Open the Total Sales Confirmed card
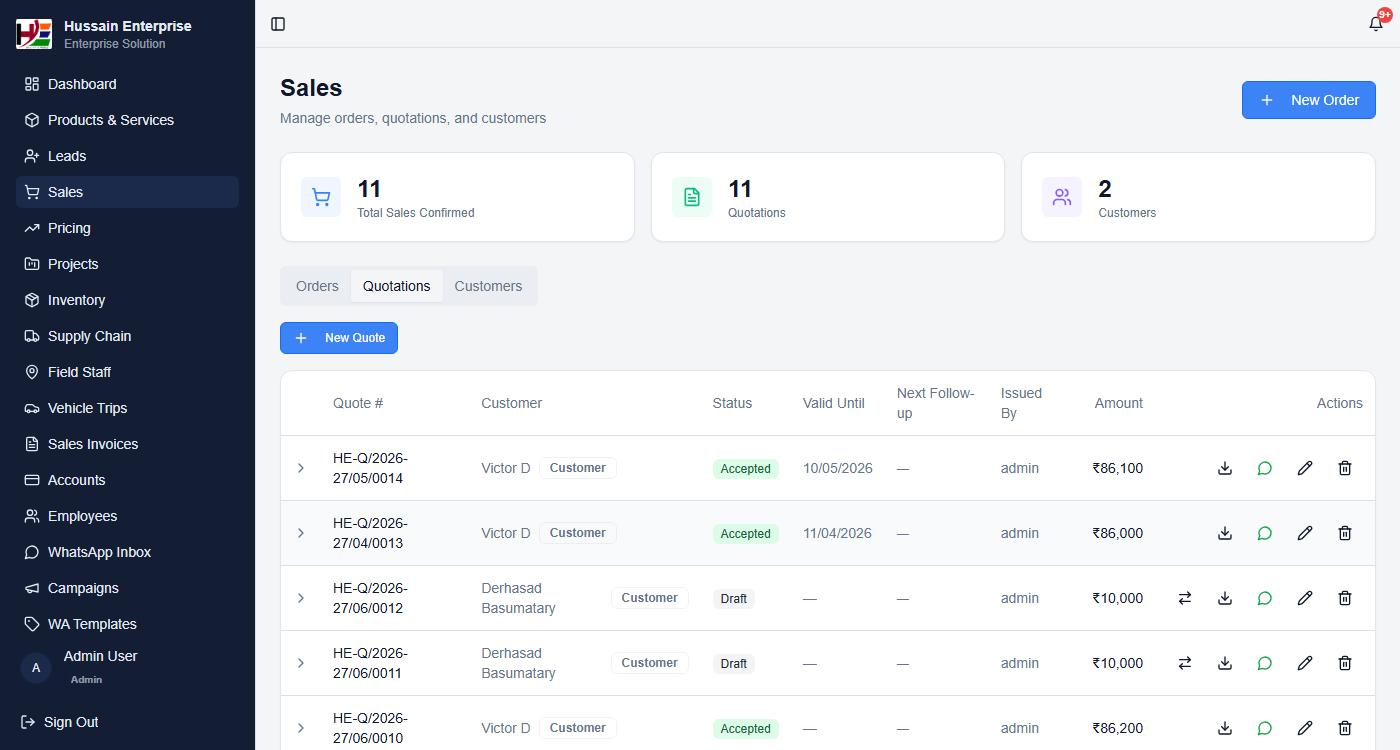Image resolution: width=1400 pixels, height=750 pixels. click(457, 197)
